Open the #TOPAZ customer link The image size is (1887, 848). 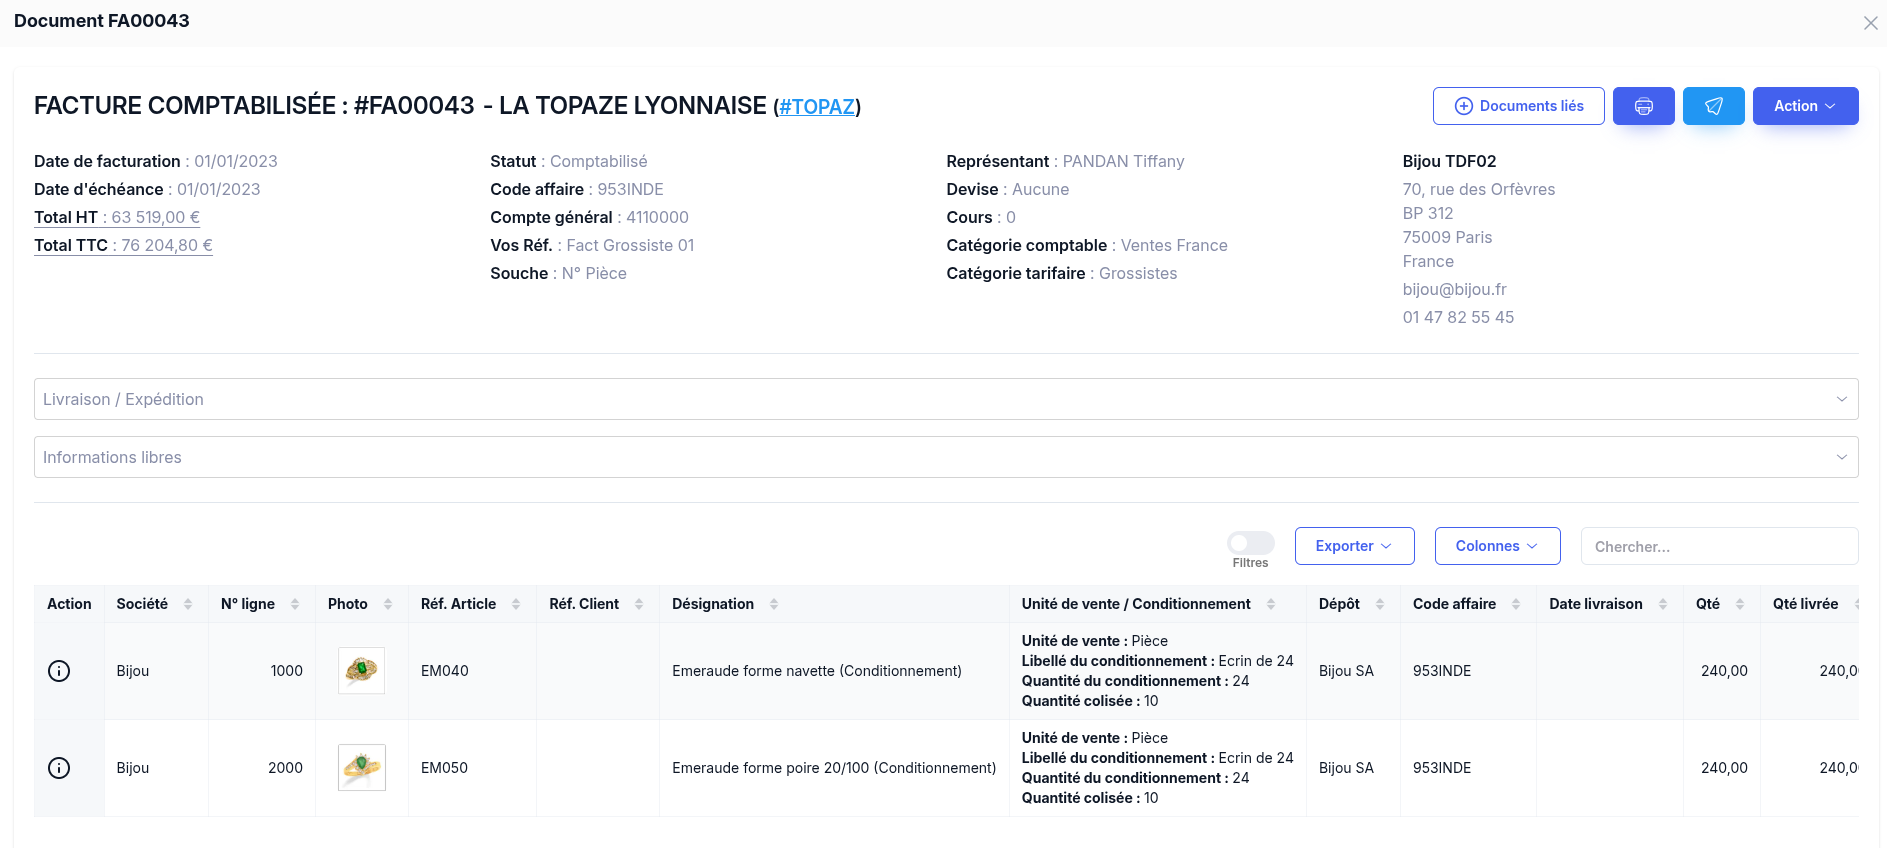[x=817, y=107]
